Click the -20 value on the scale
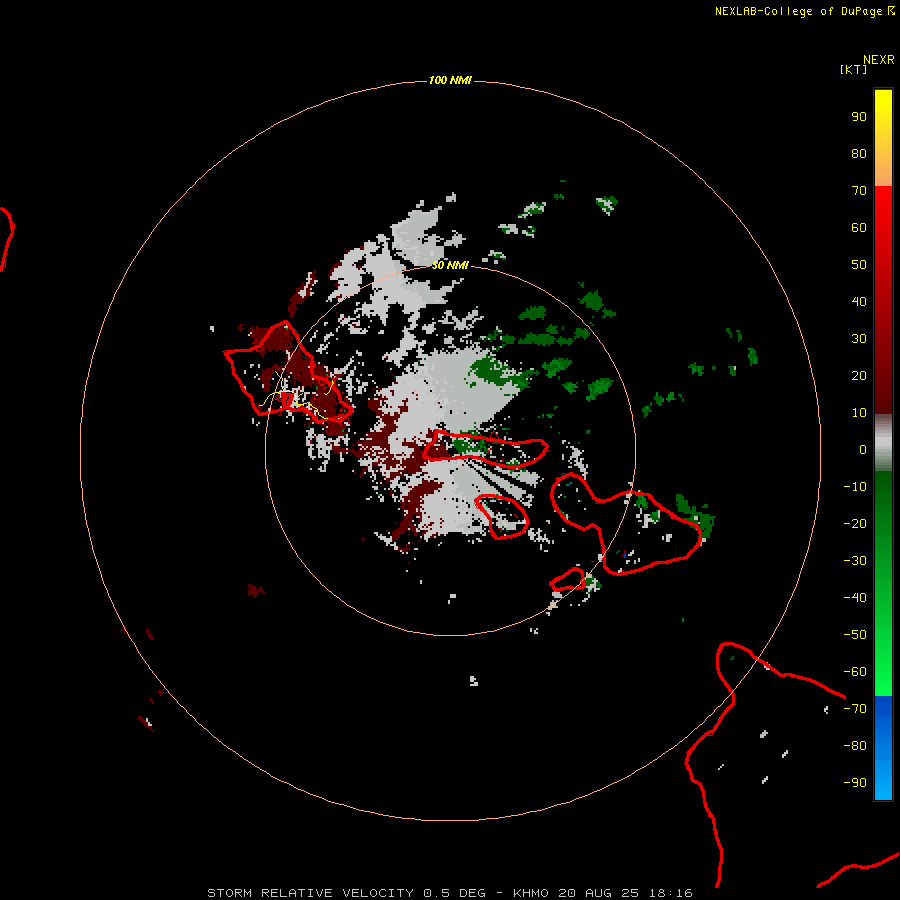The width and height of the screenshot is (900, 900). click(855, 523)
